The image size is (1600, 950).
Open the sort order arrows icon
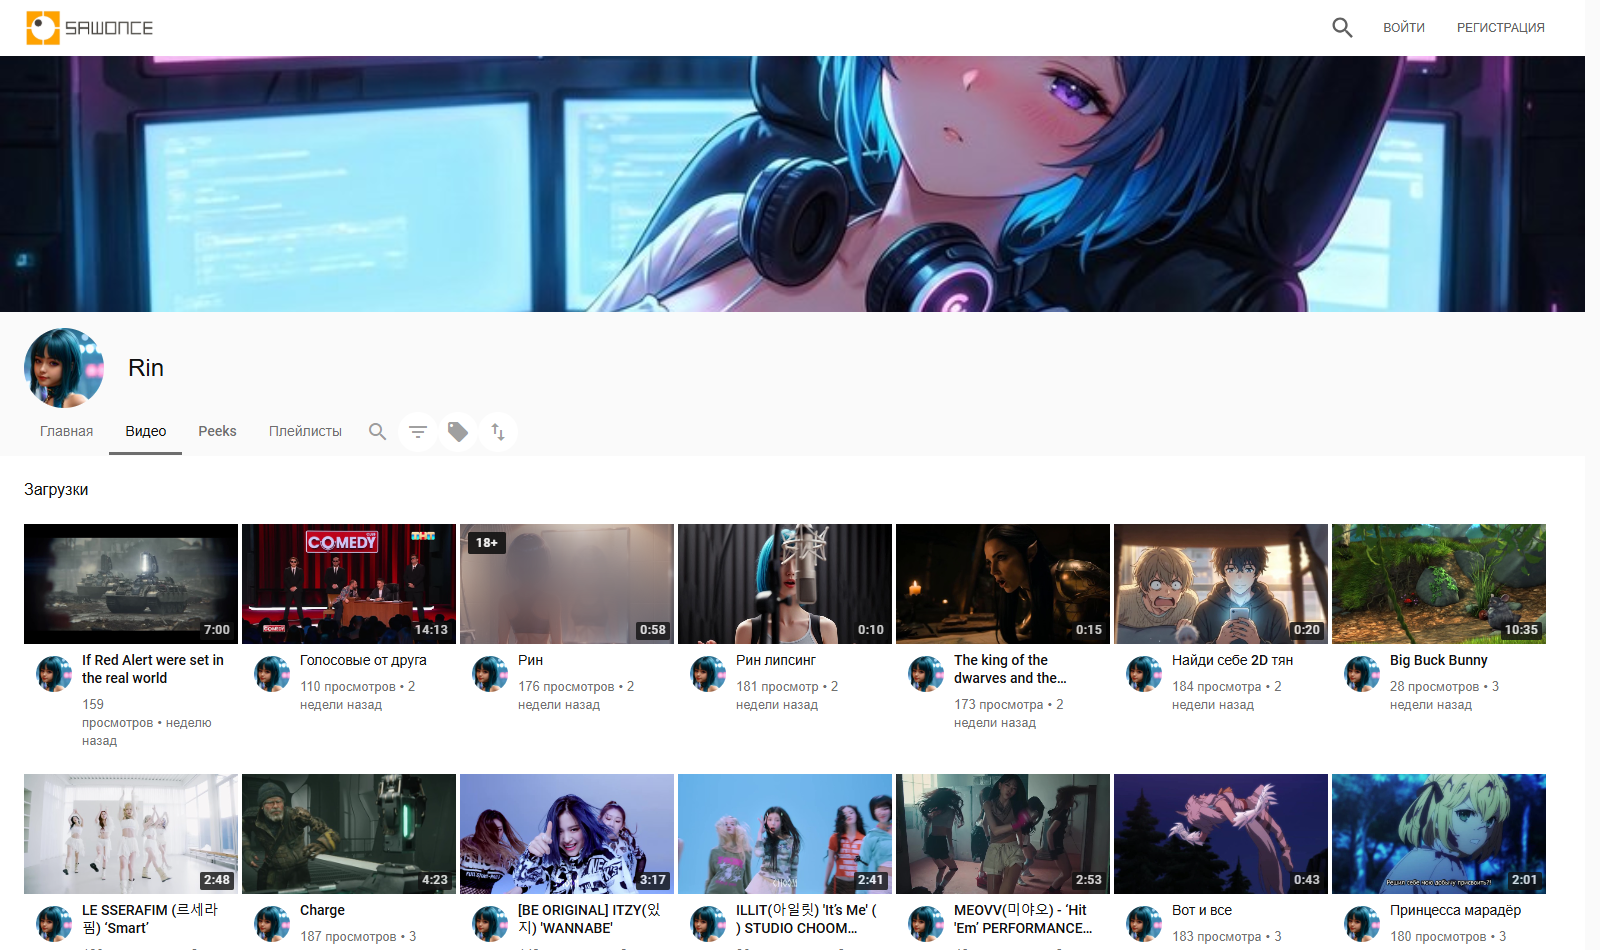pyautogui.click(x=498, y=432)
